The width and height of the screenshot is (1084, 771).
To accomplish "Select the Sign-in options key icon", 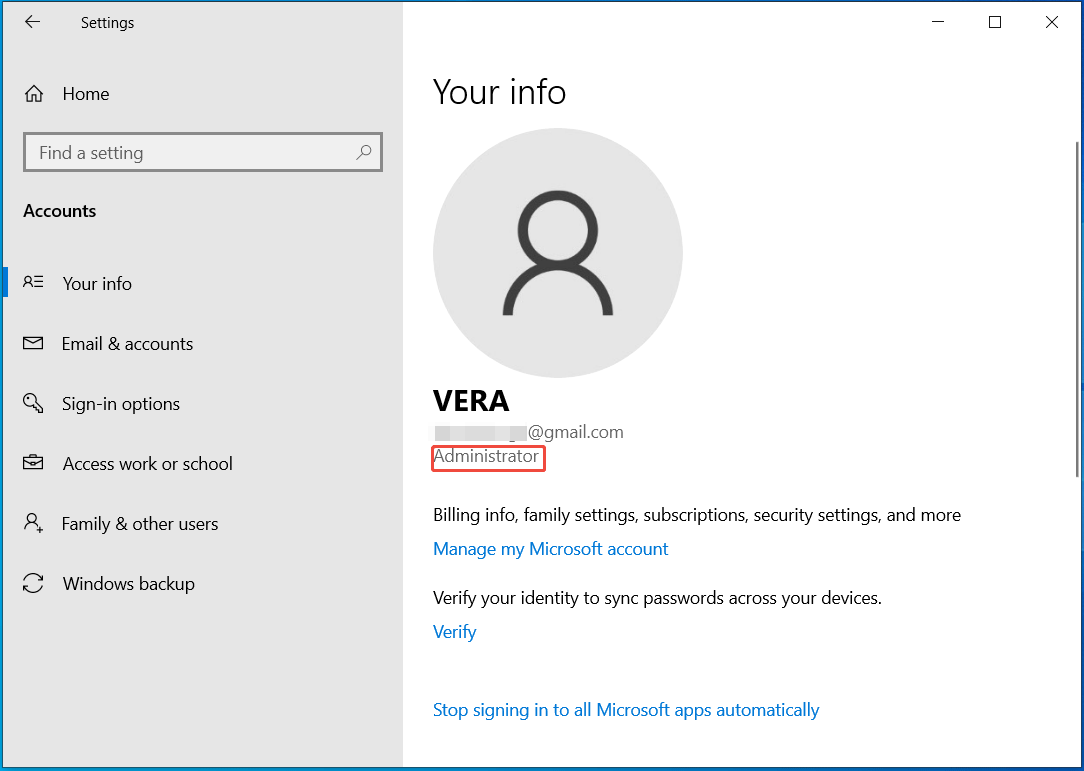I will (x=33, y=403).
